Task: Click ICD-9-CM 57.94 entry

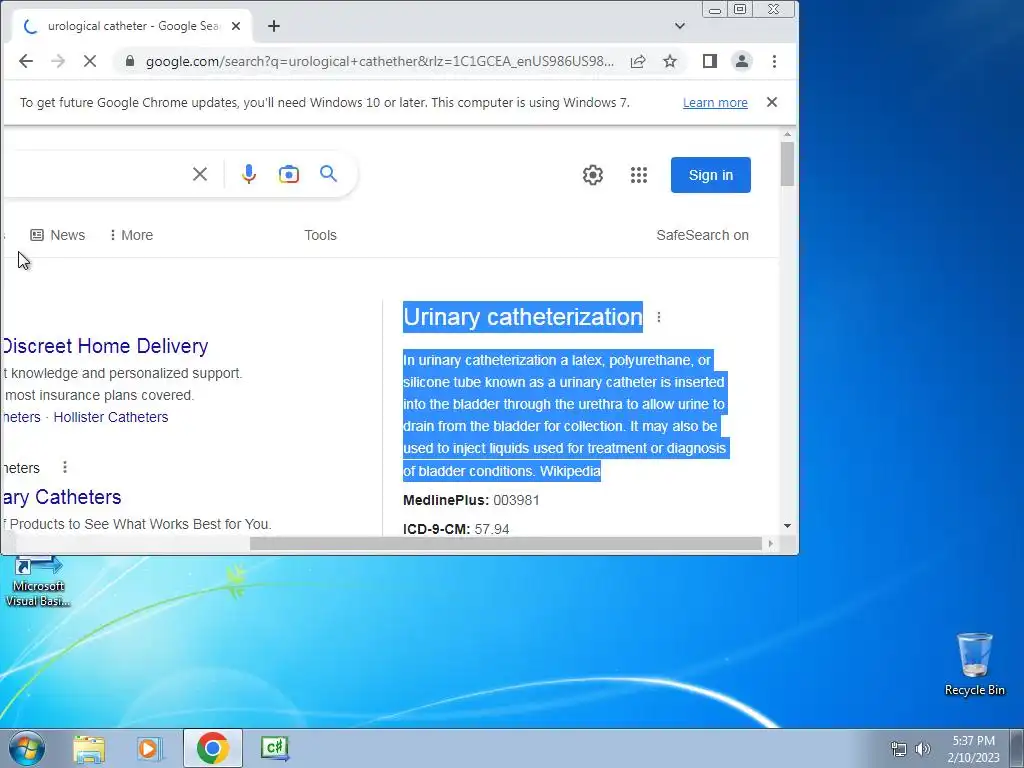Action: click(x=456, y=529)
